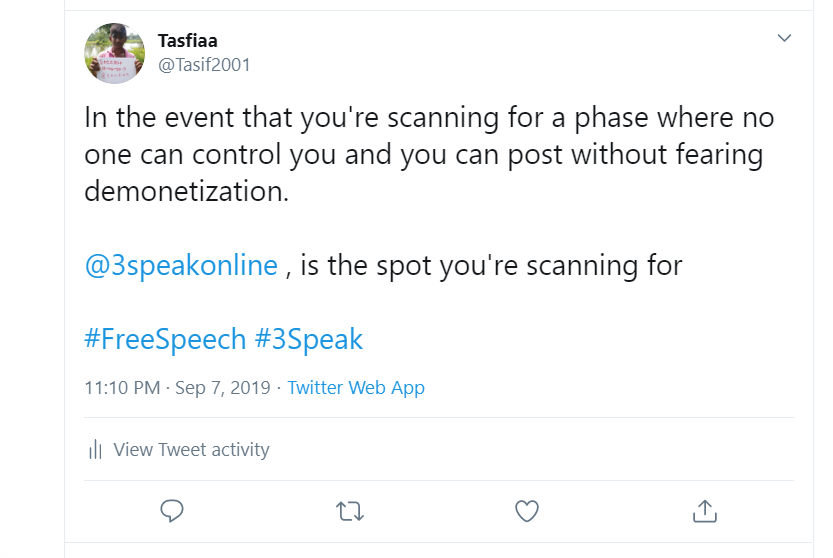Viewport: 833px width, 558px height.
Task: Click the tweet text starting 'In the event'
Action: pos(429,154)
